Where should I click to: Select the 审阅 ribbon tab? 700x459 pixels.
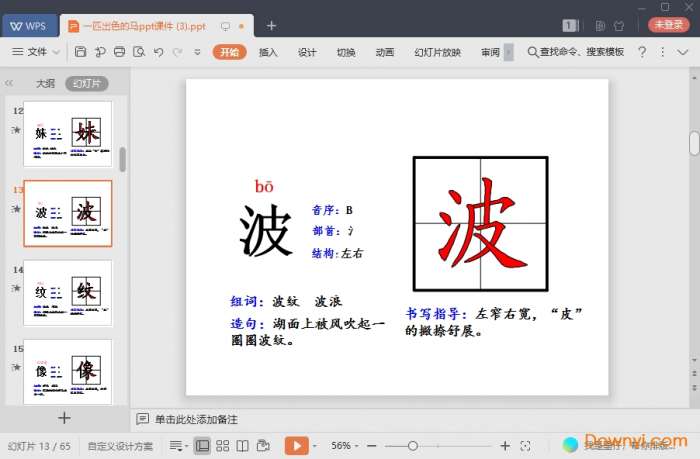(x=490, y=52)
